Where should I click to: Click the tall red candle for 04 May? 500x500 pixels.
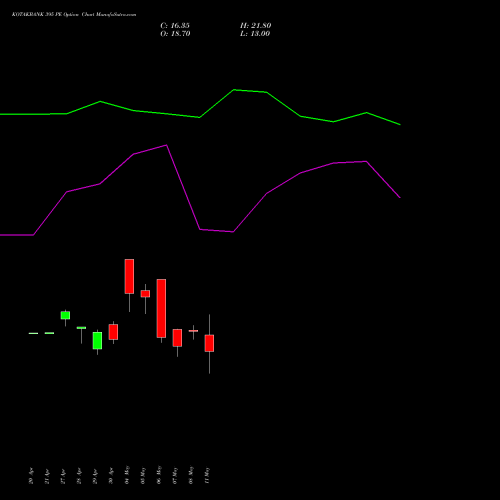[129, 276]
